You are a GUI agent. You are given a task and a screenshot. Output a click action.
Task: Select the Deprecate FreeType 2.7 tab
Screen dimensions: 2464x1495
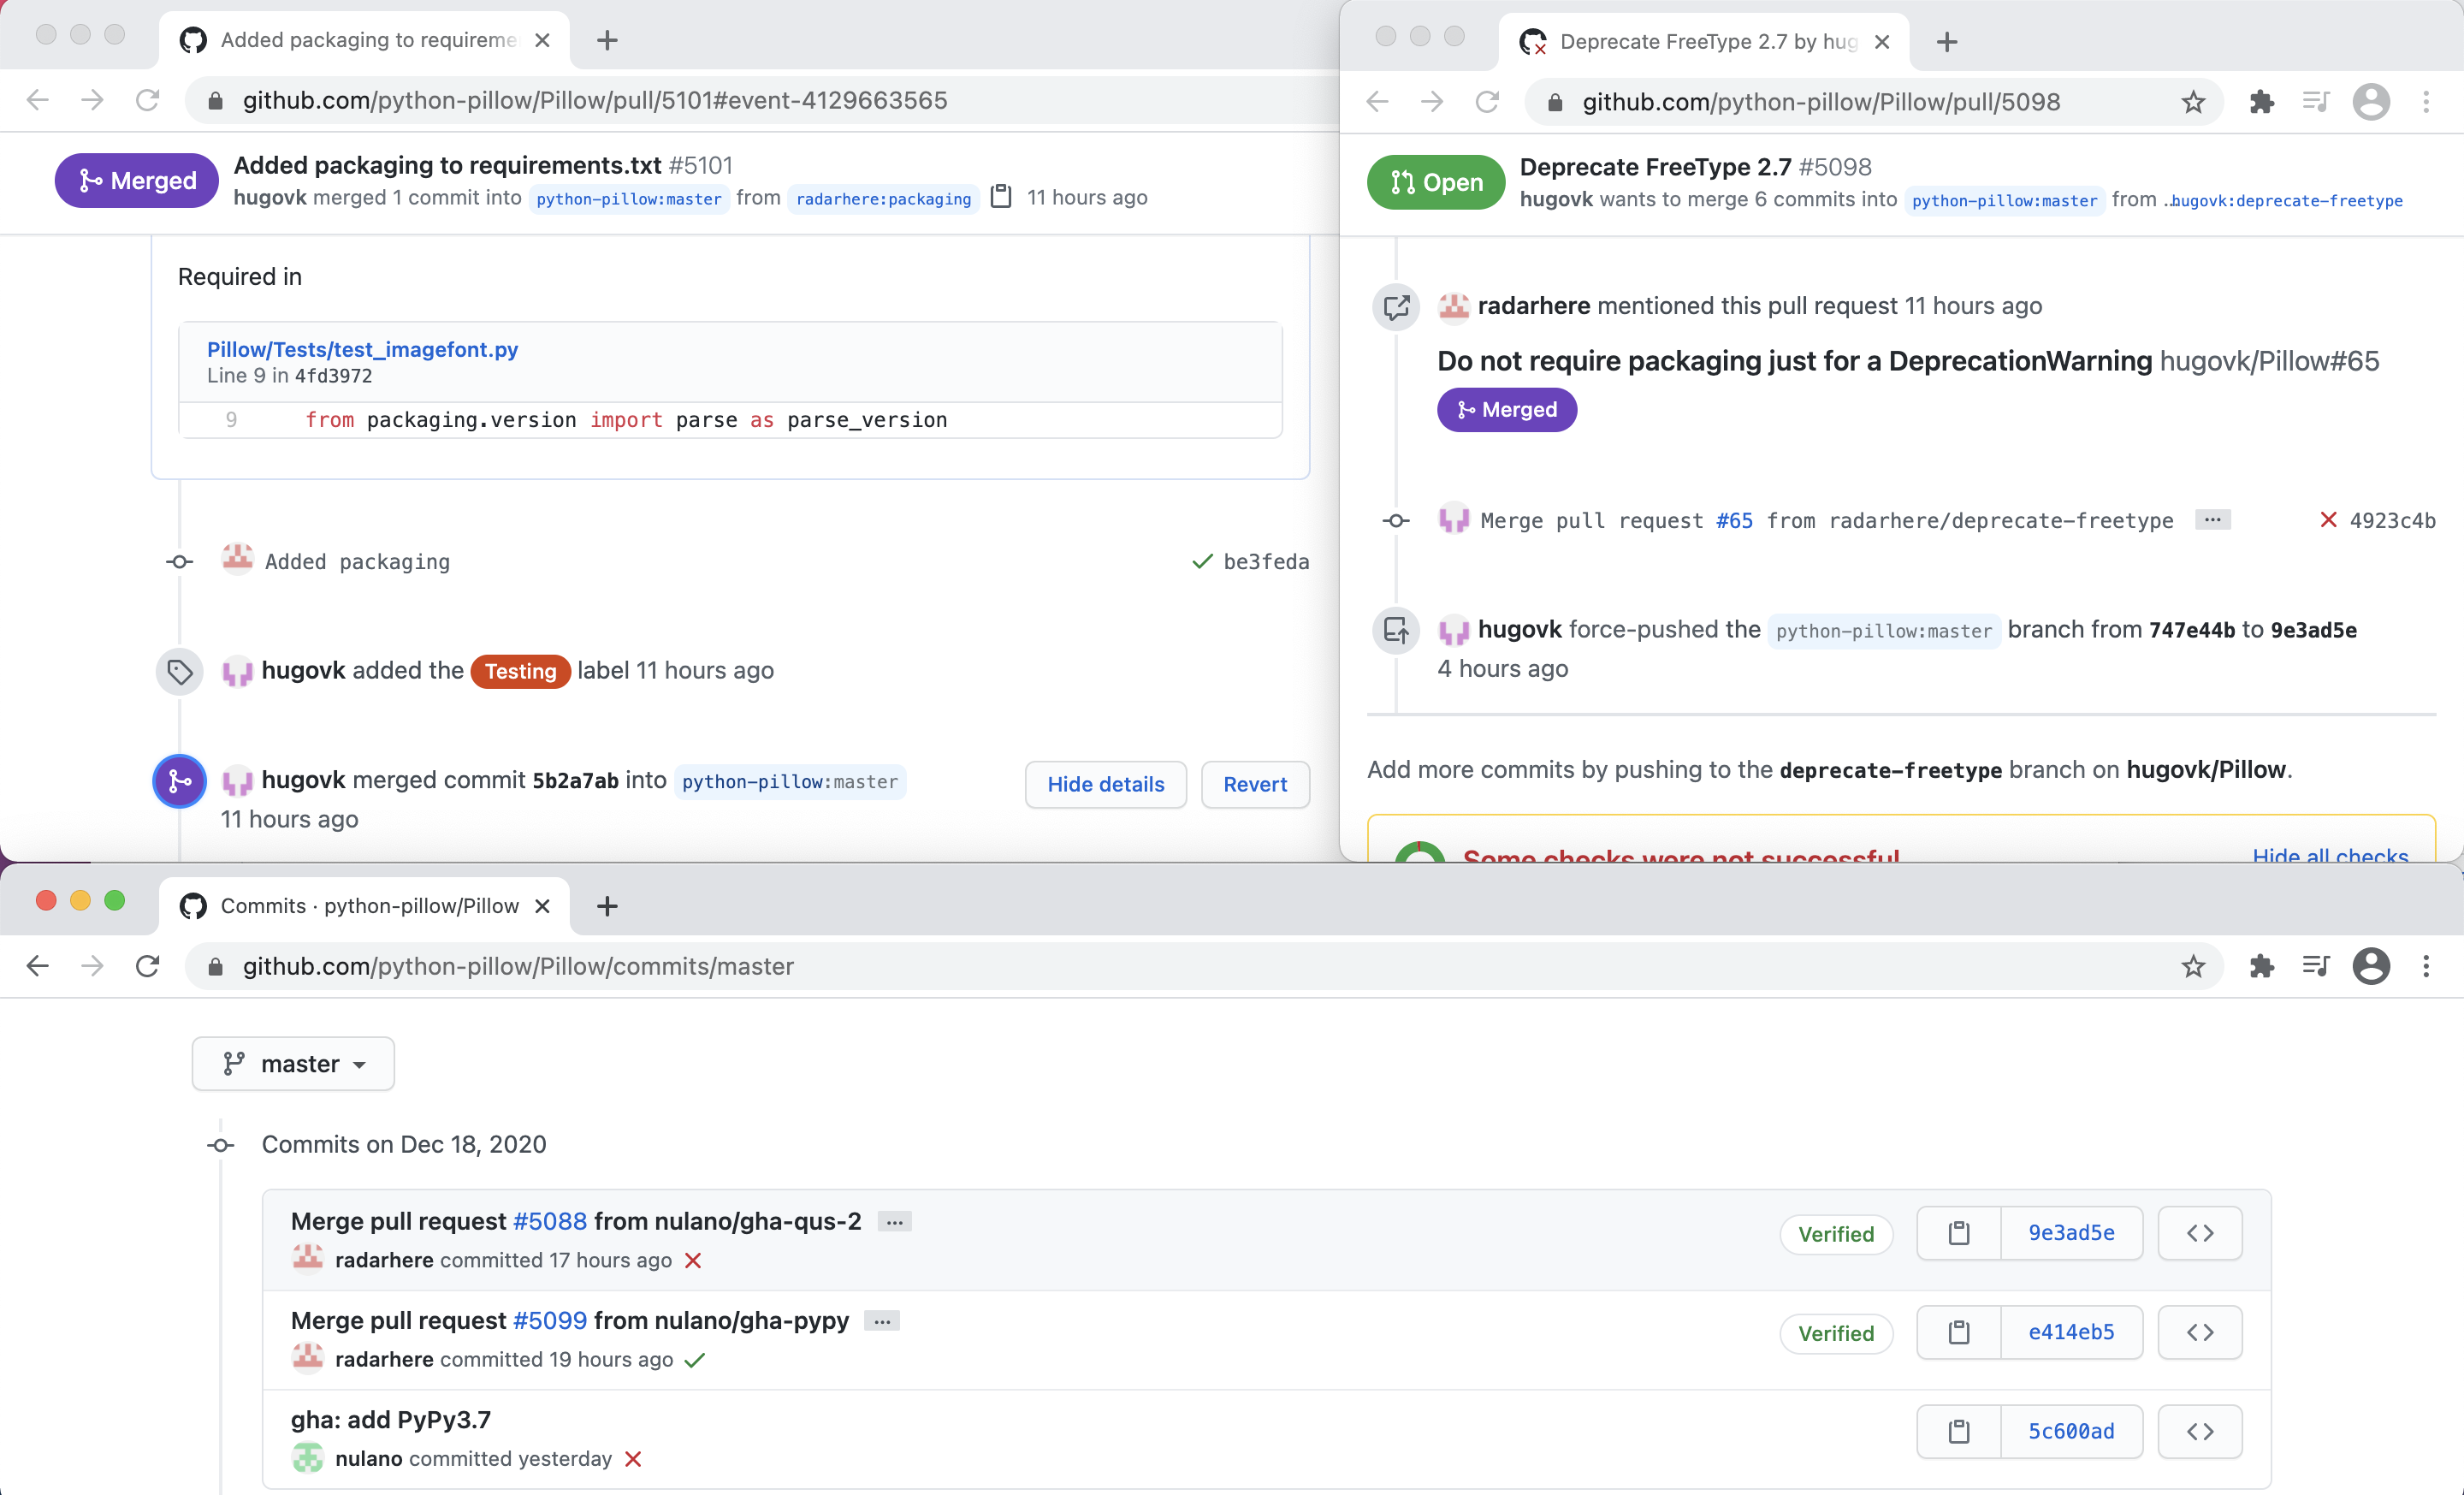point(1705,42)
